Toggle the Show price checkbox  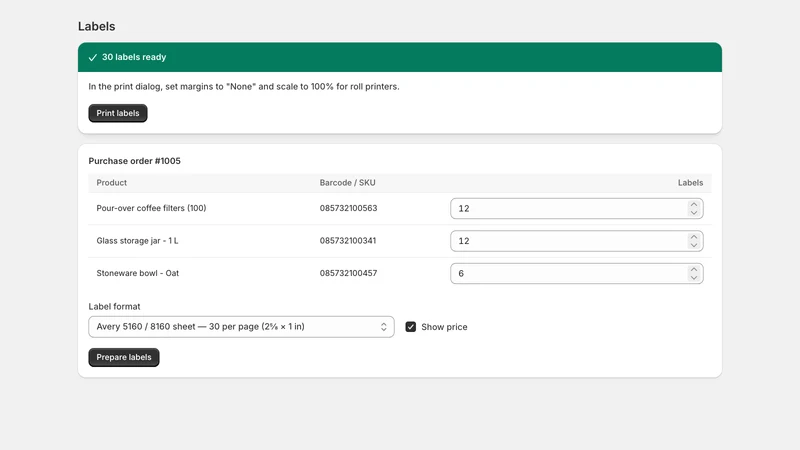point(411,327)
